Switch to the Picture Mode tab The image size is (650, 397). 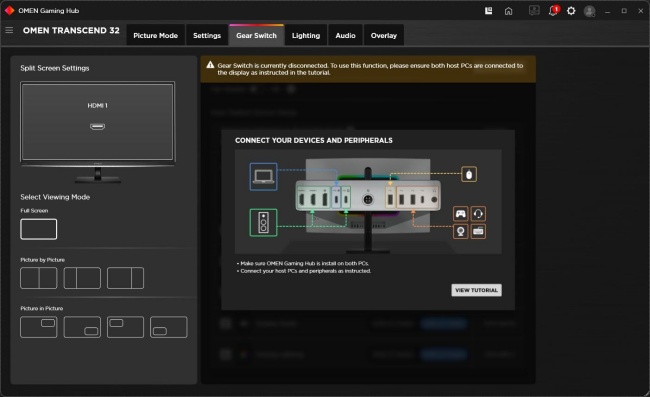155,35
